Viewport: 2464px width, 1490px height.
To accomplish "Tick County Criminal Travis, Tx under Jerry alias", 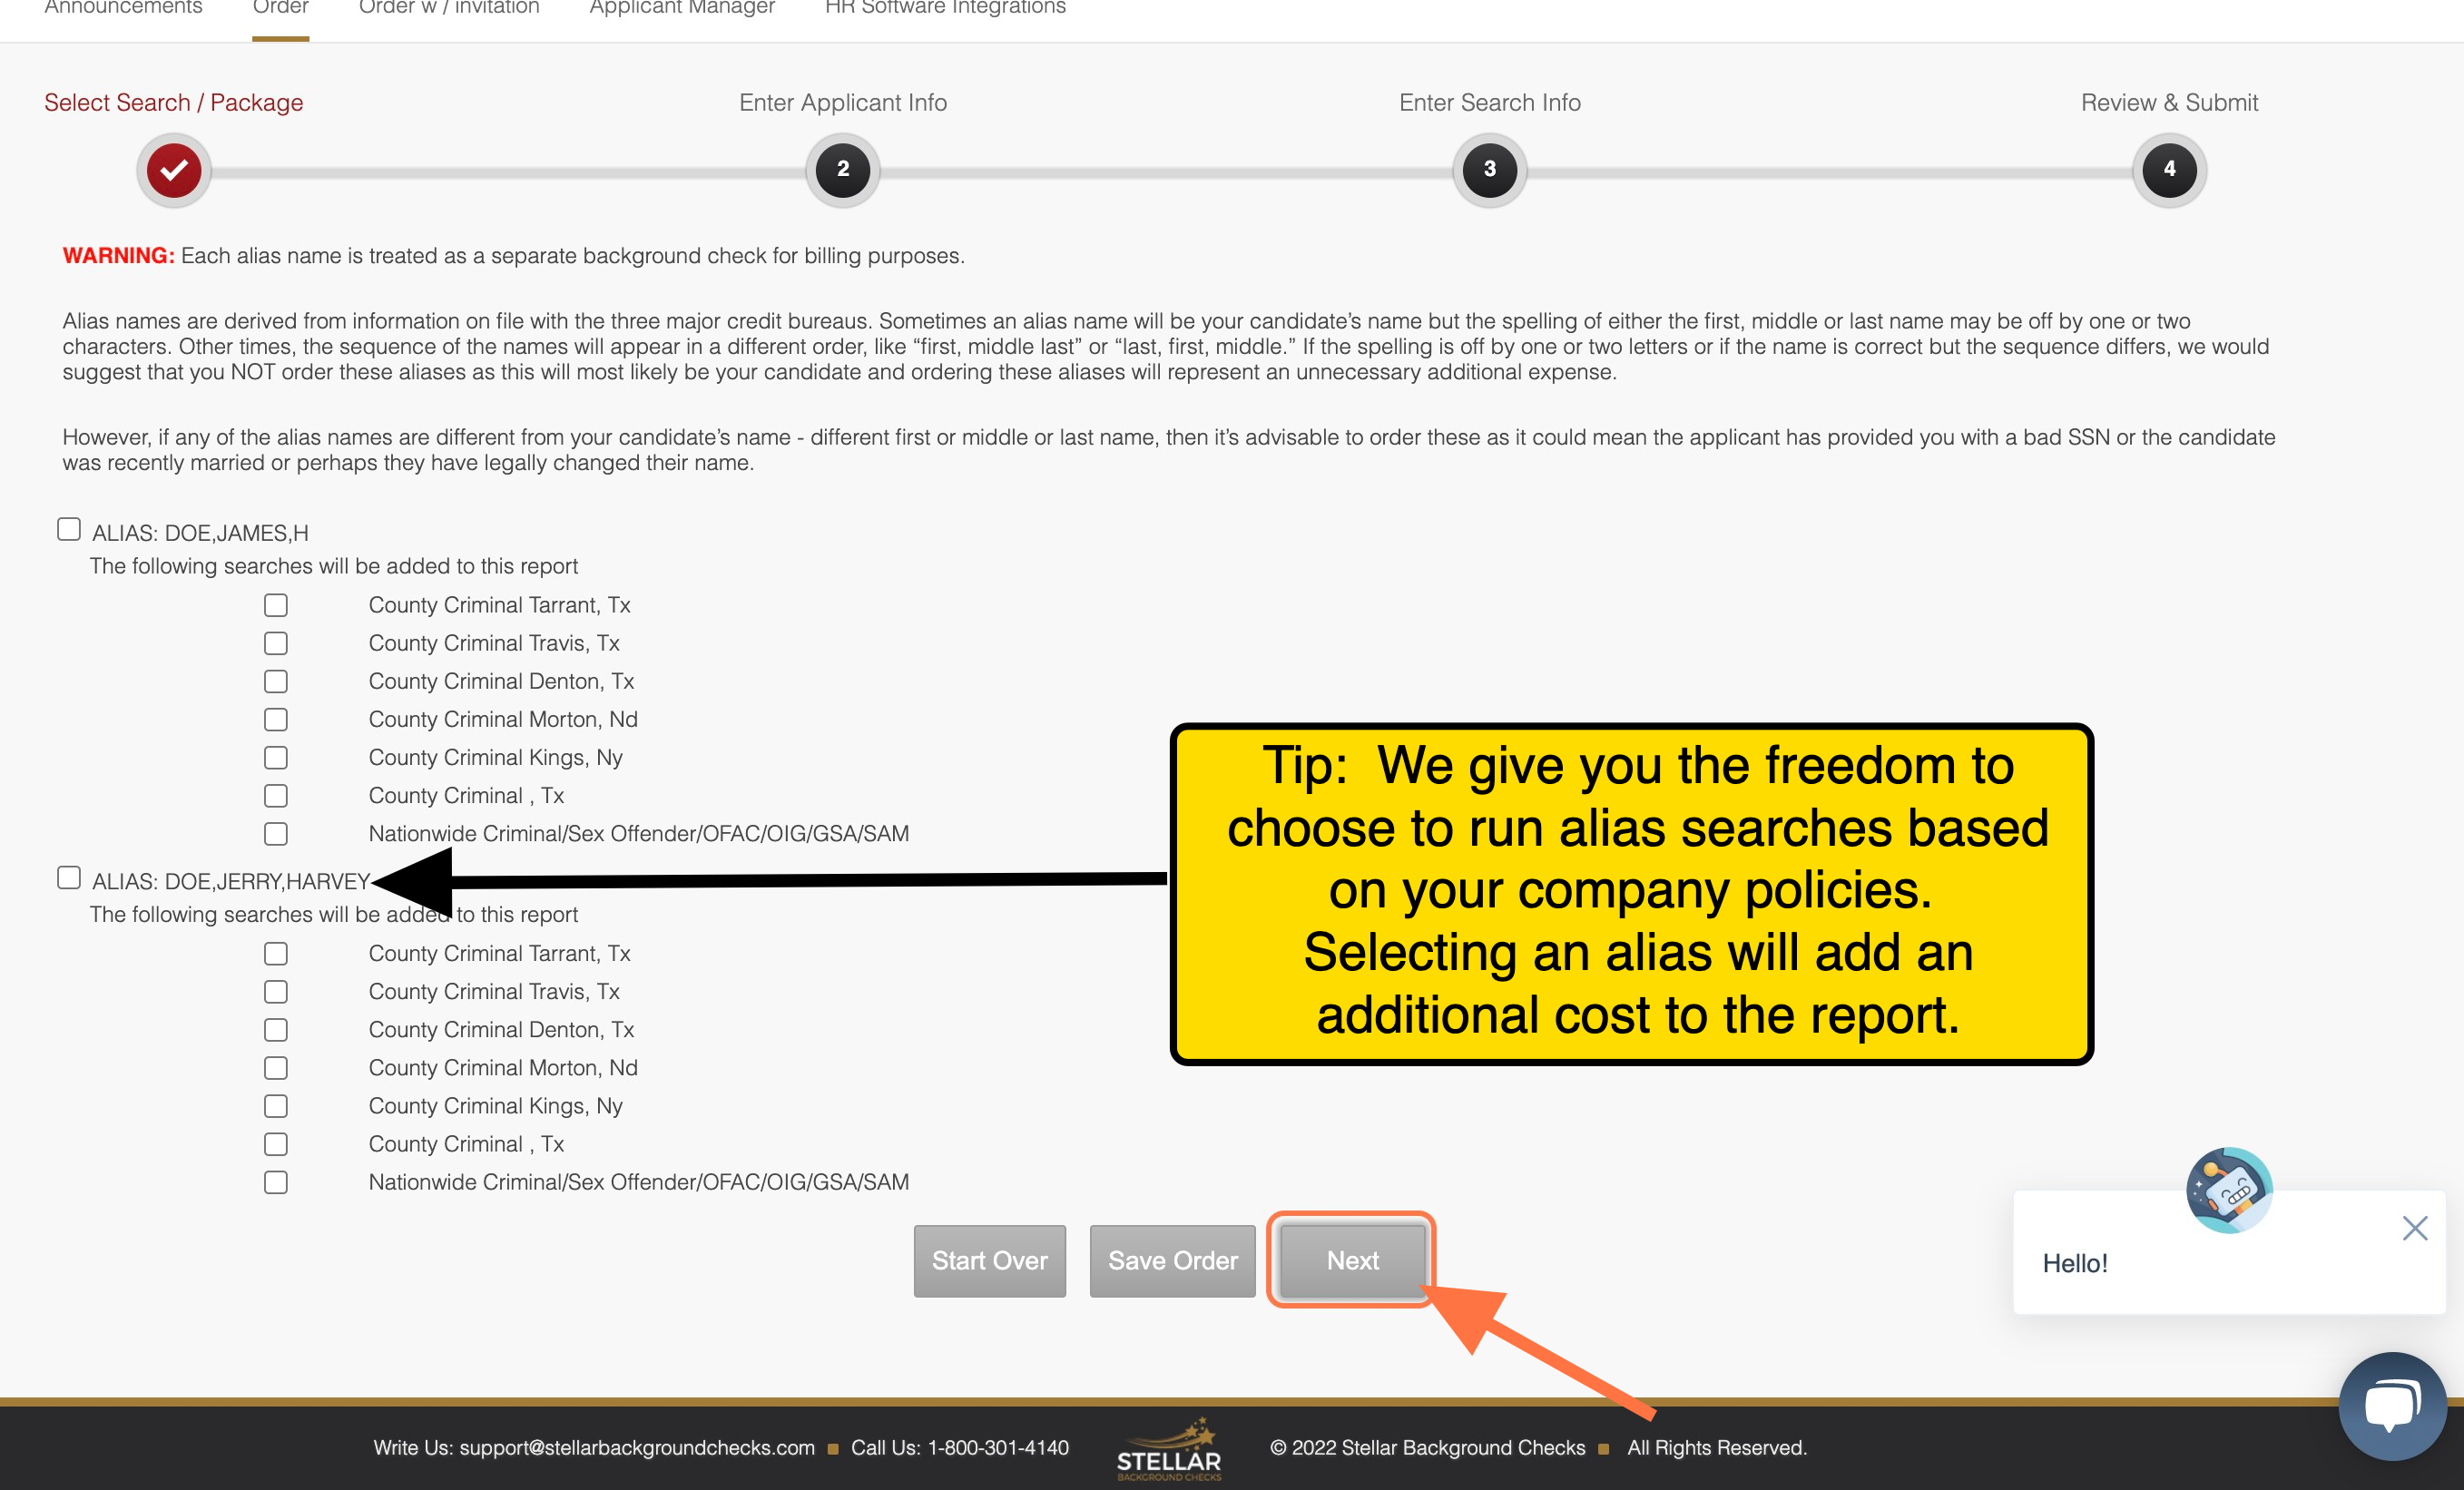I will [x=276, y=992].
